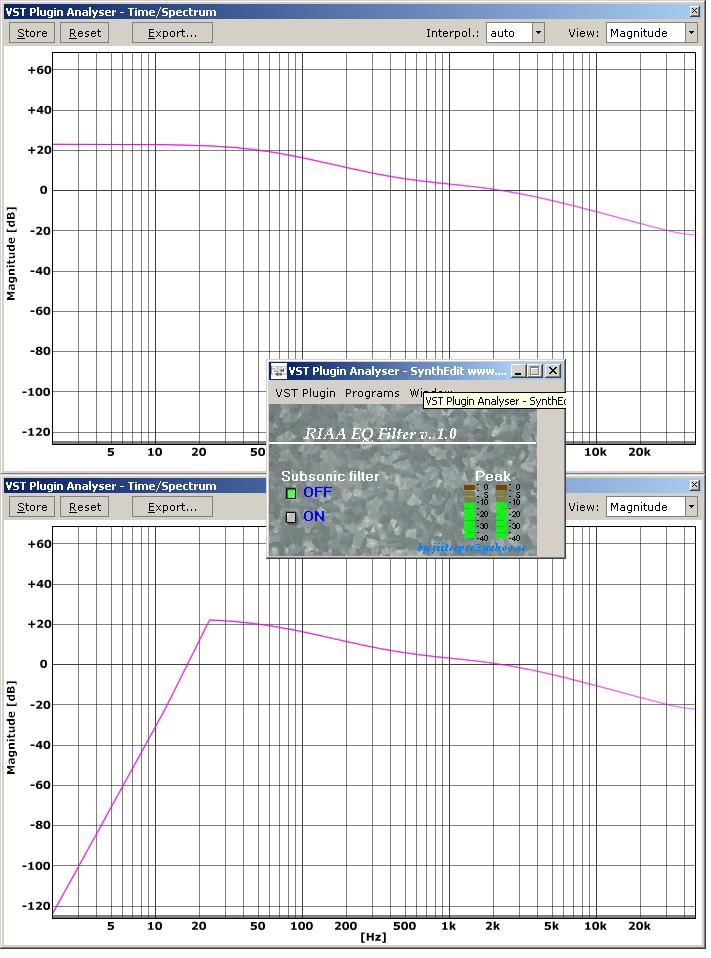Click the Magnitude [dB] label in lower graph

click(x=11, y=728)
